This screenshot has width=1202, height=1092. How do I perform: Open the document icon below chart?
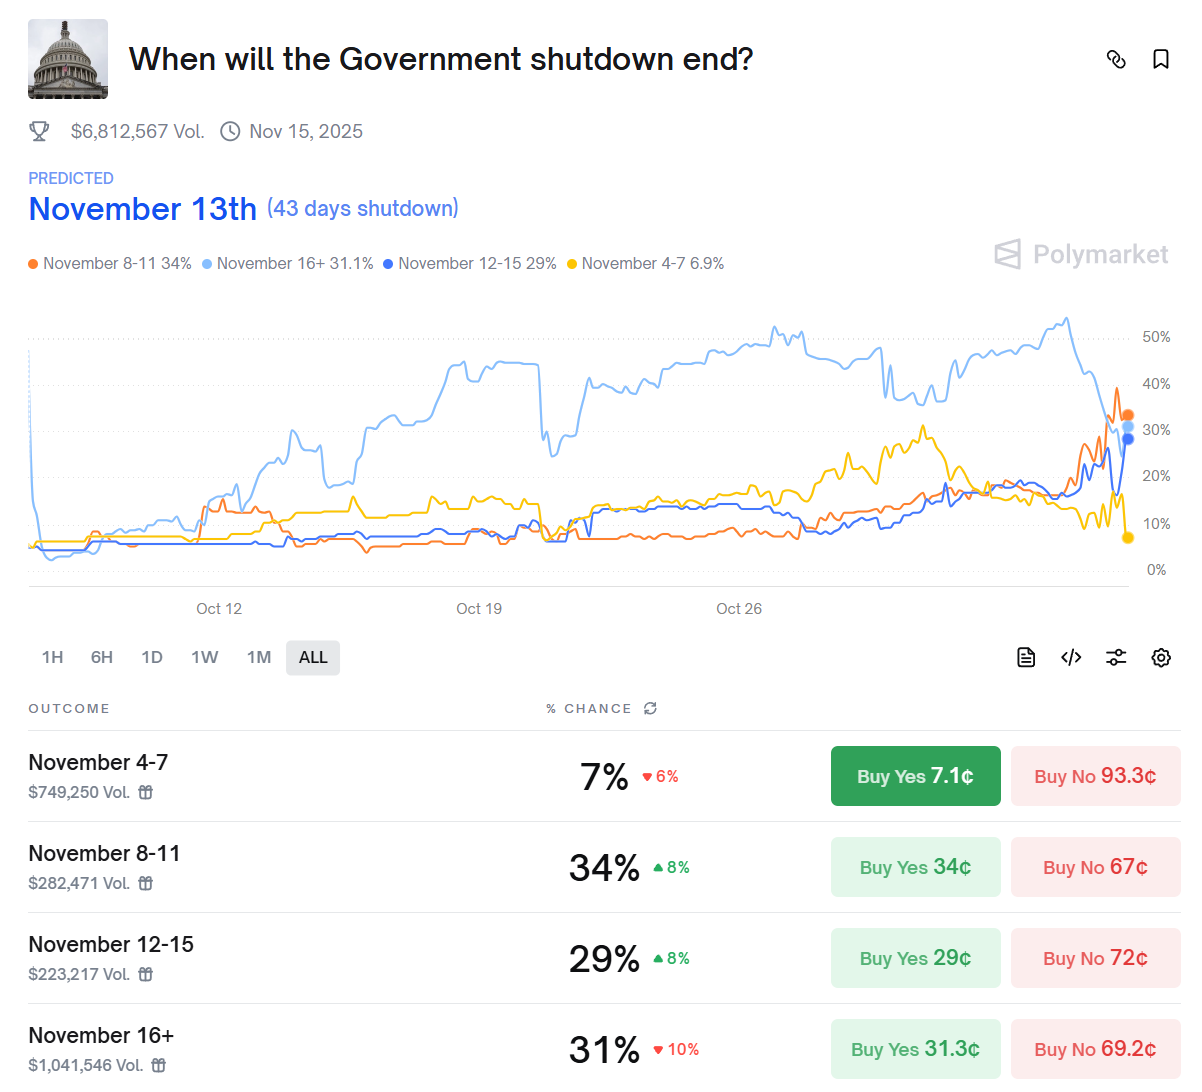pos(1026,657)
